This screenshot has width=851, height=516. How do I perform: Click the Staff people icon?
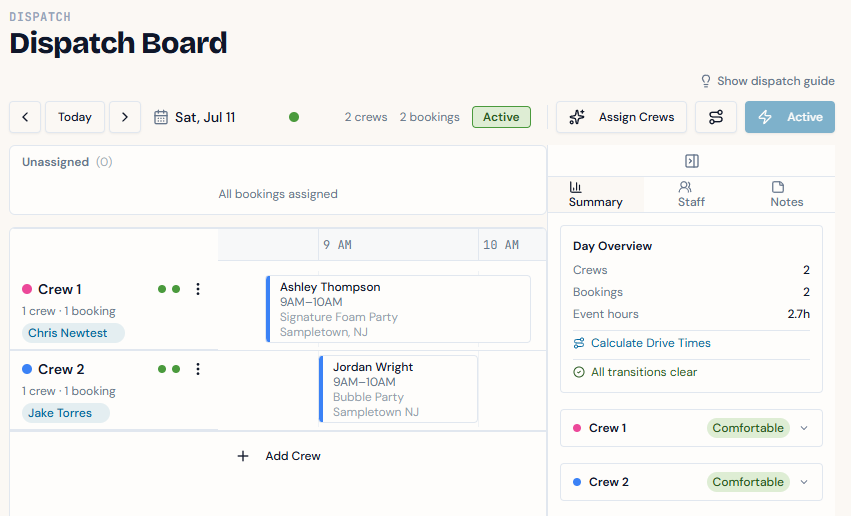[685, 187]
